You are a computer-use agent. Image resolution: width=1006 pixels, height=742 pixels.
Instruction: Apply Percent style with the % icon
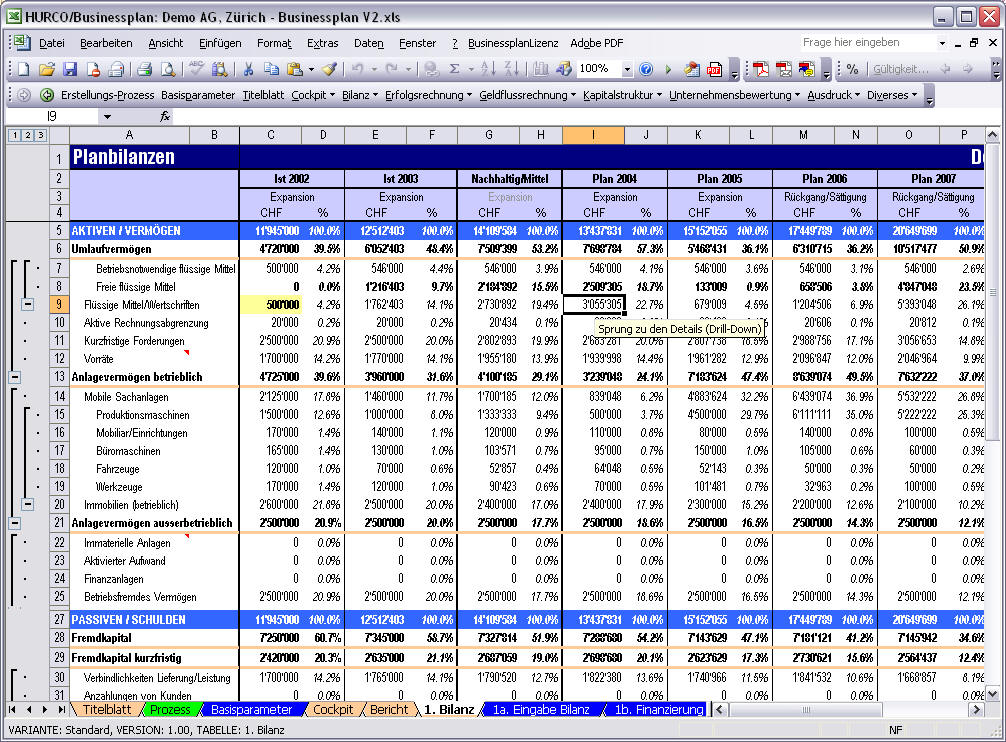coord(853,69)
